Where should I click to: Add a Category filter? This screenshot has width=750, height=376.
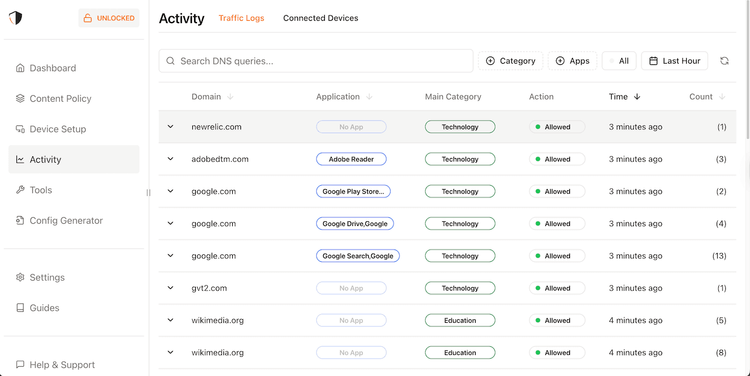pyautogui.click(x=510, y=61)
